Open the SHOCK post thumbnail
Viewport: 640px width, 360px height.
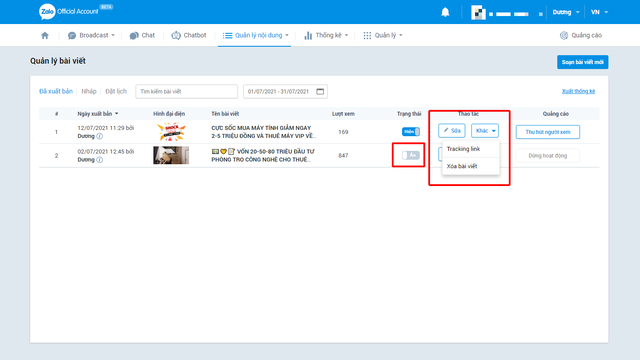171,132
